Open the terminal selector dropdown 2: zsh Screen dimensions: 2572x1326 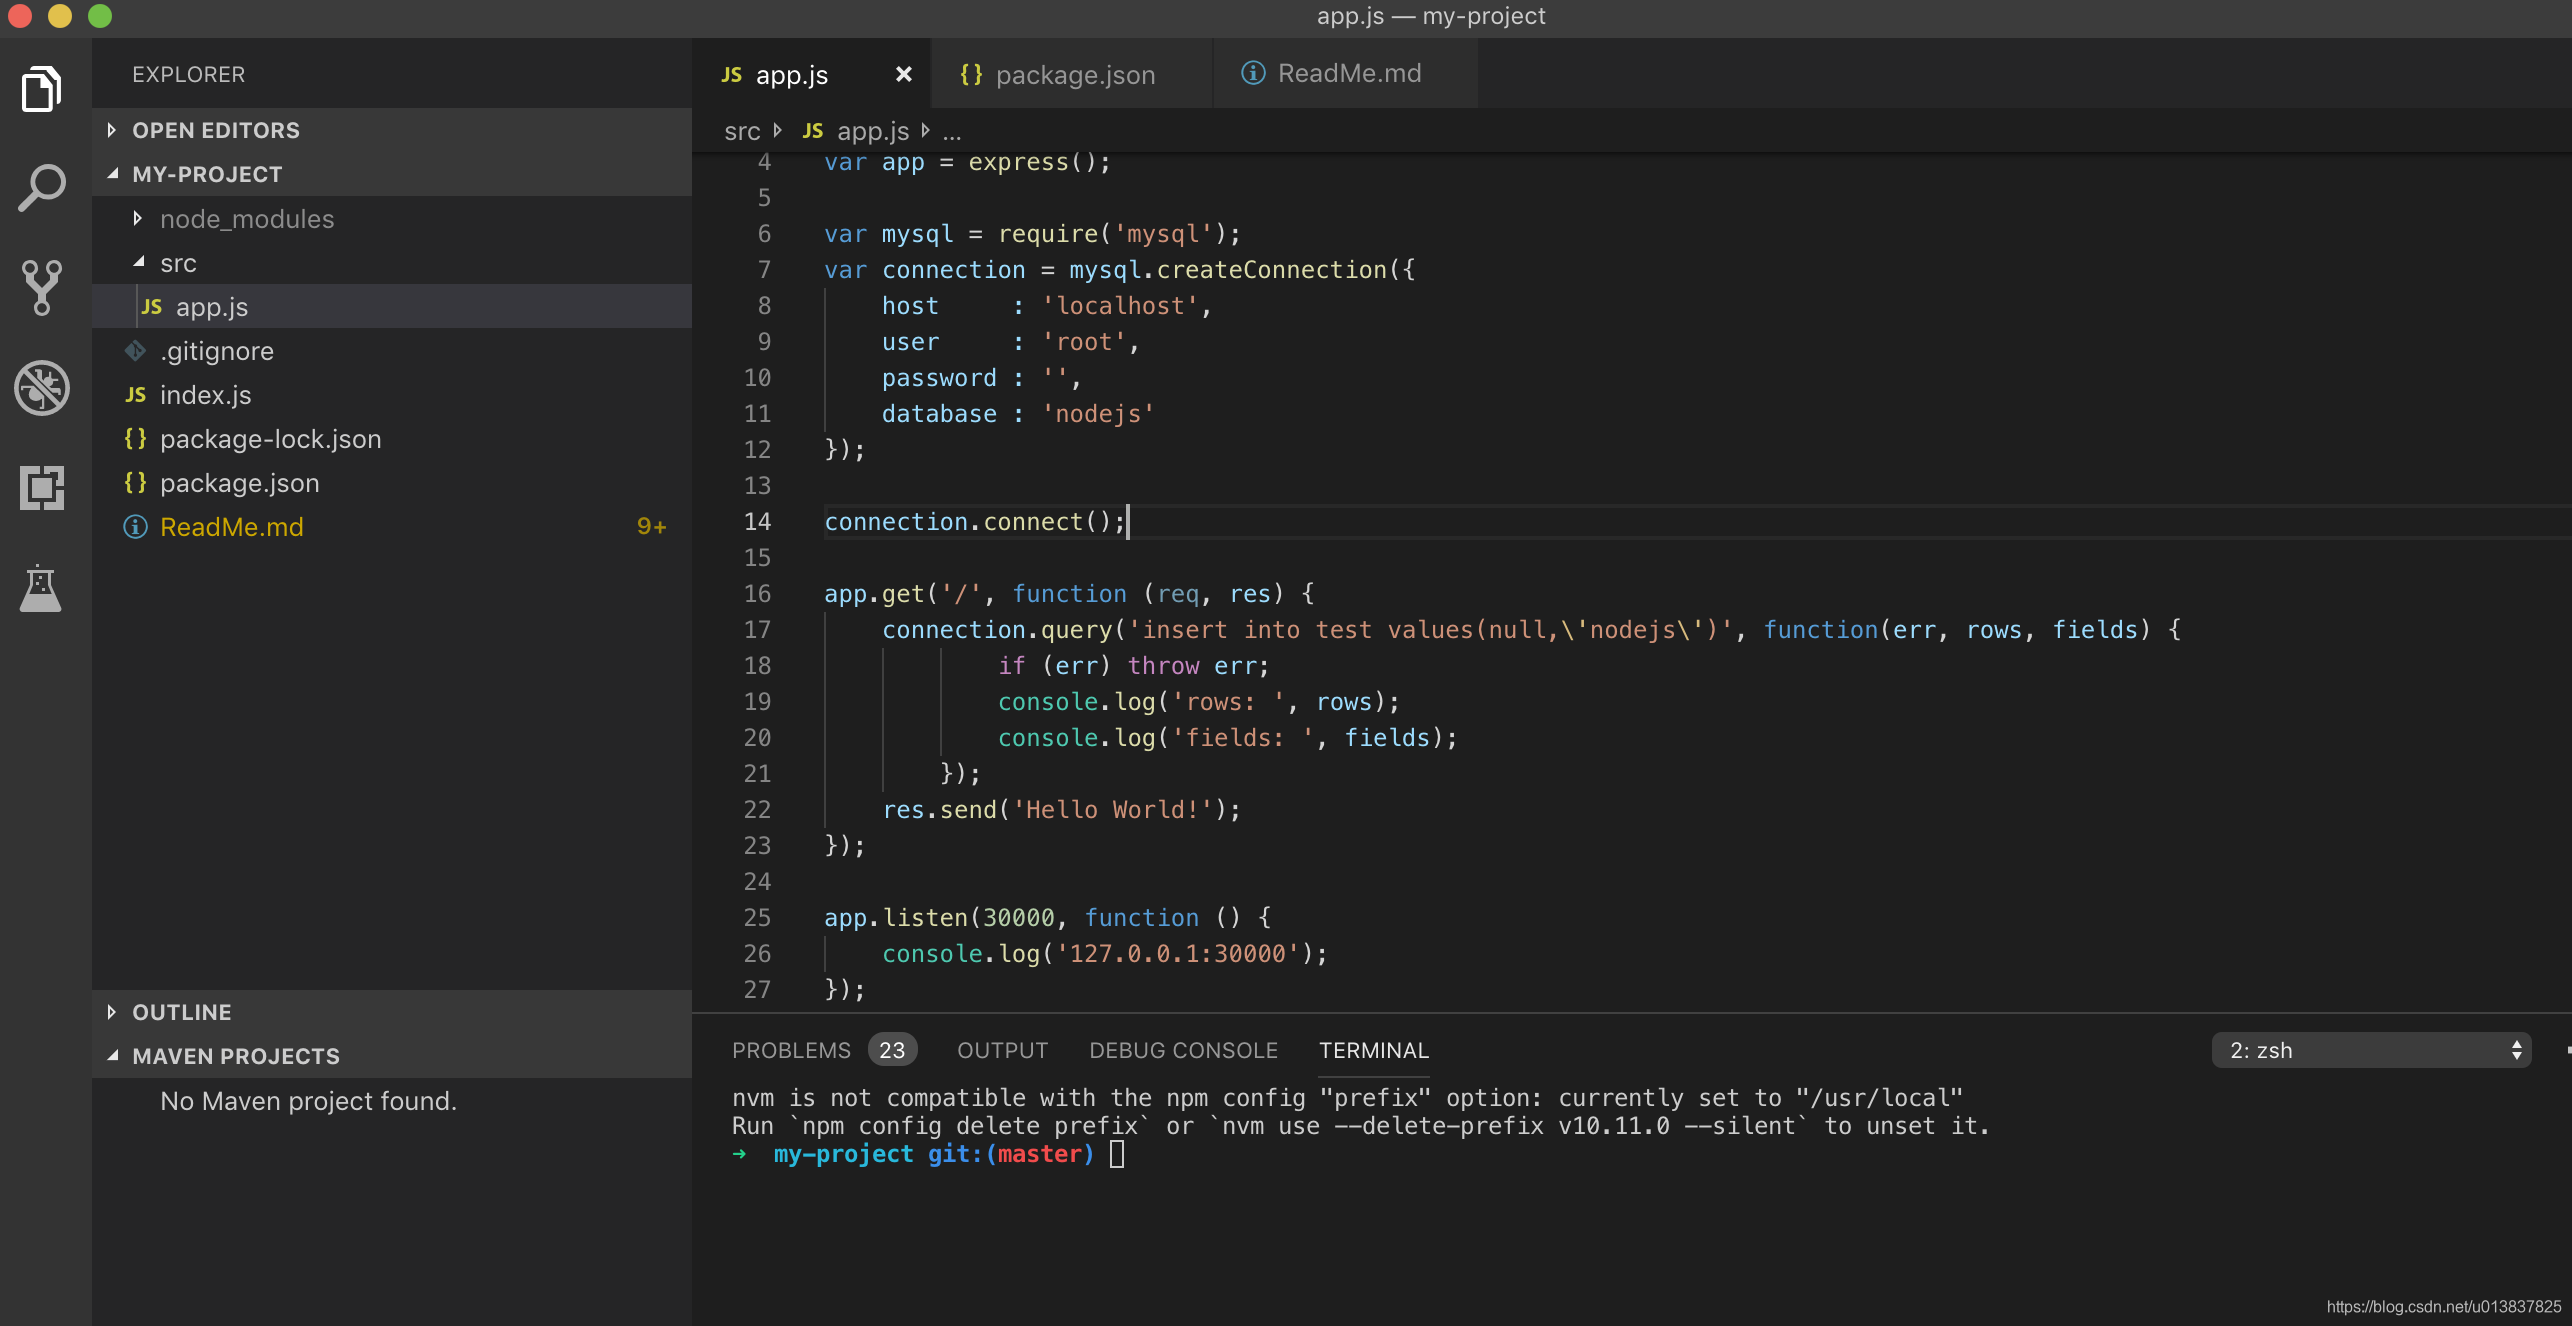coord(2371,1050)
